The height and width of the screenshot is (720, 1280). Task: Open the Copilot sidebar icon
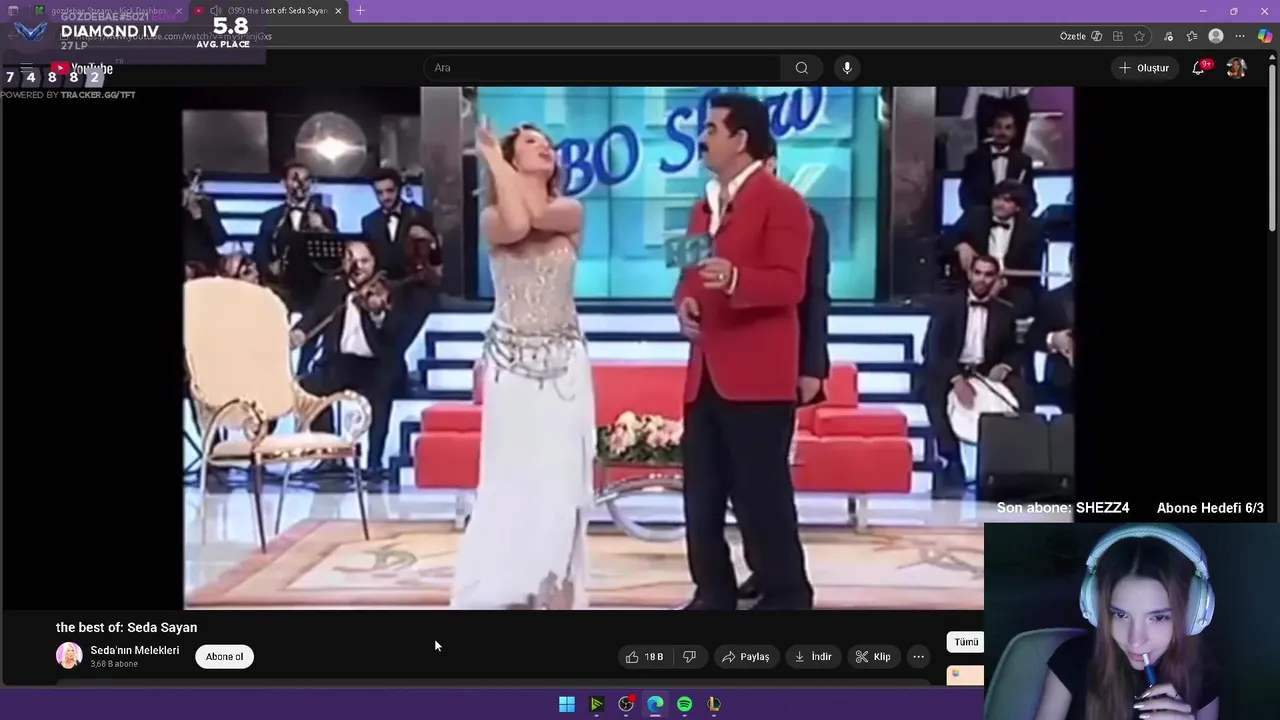click(x=1265, y=36)
